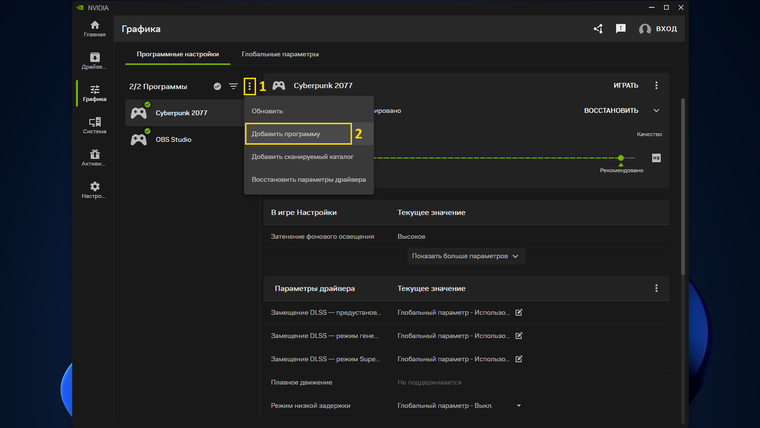
Task: Click the ВХОД login button
Action: pos(666,29)
